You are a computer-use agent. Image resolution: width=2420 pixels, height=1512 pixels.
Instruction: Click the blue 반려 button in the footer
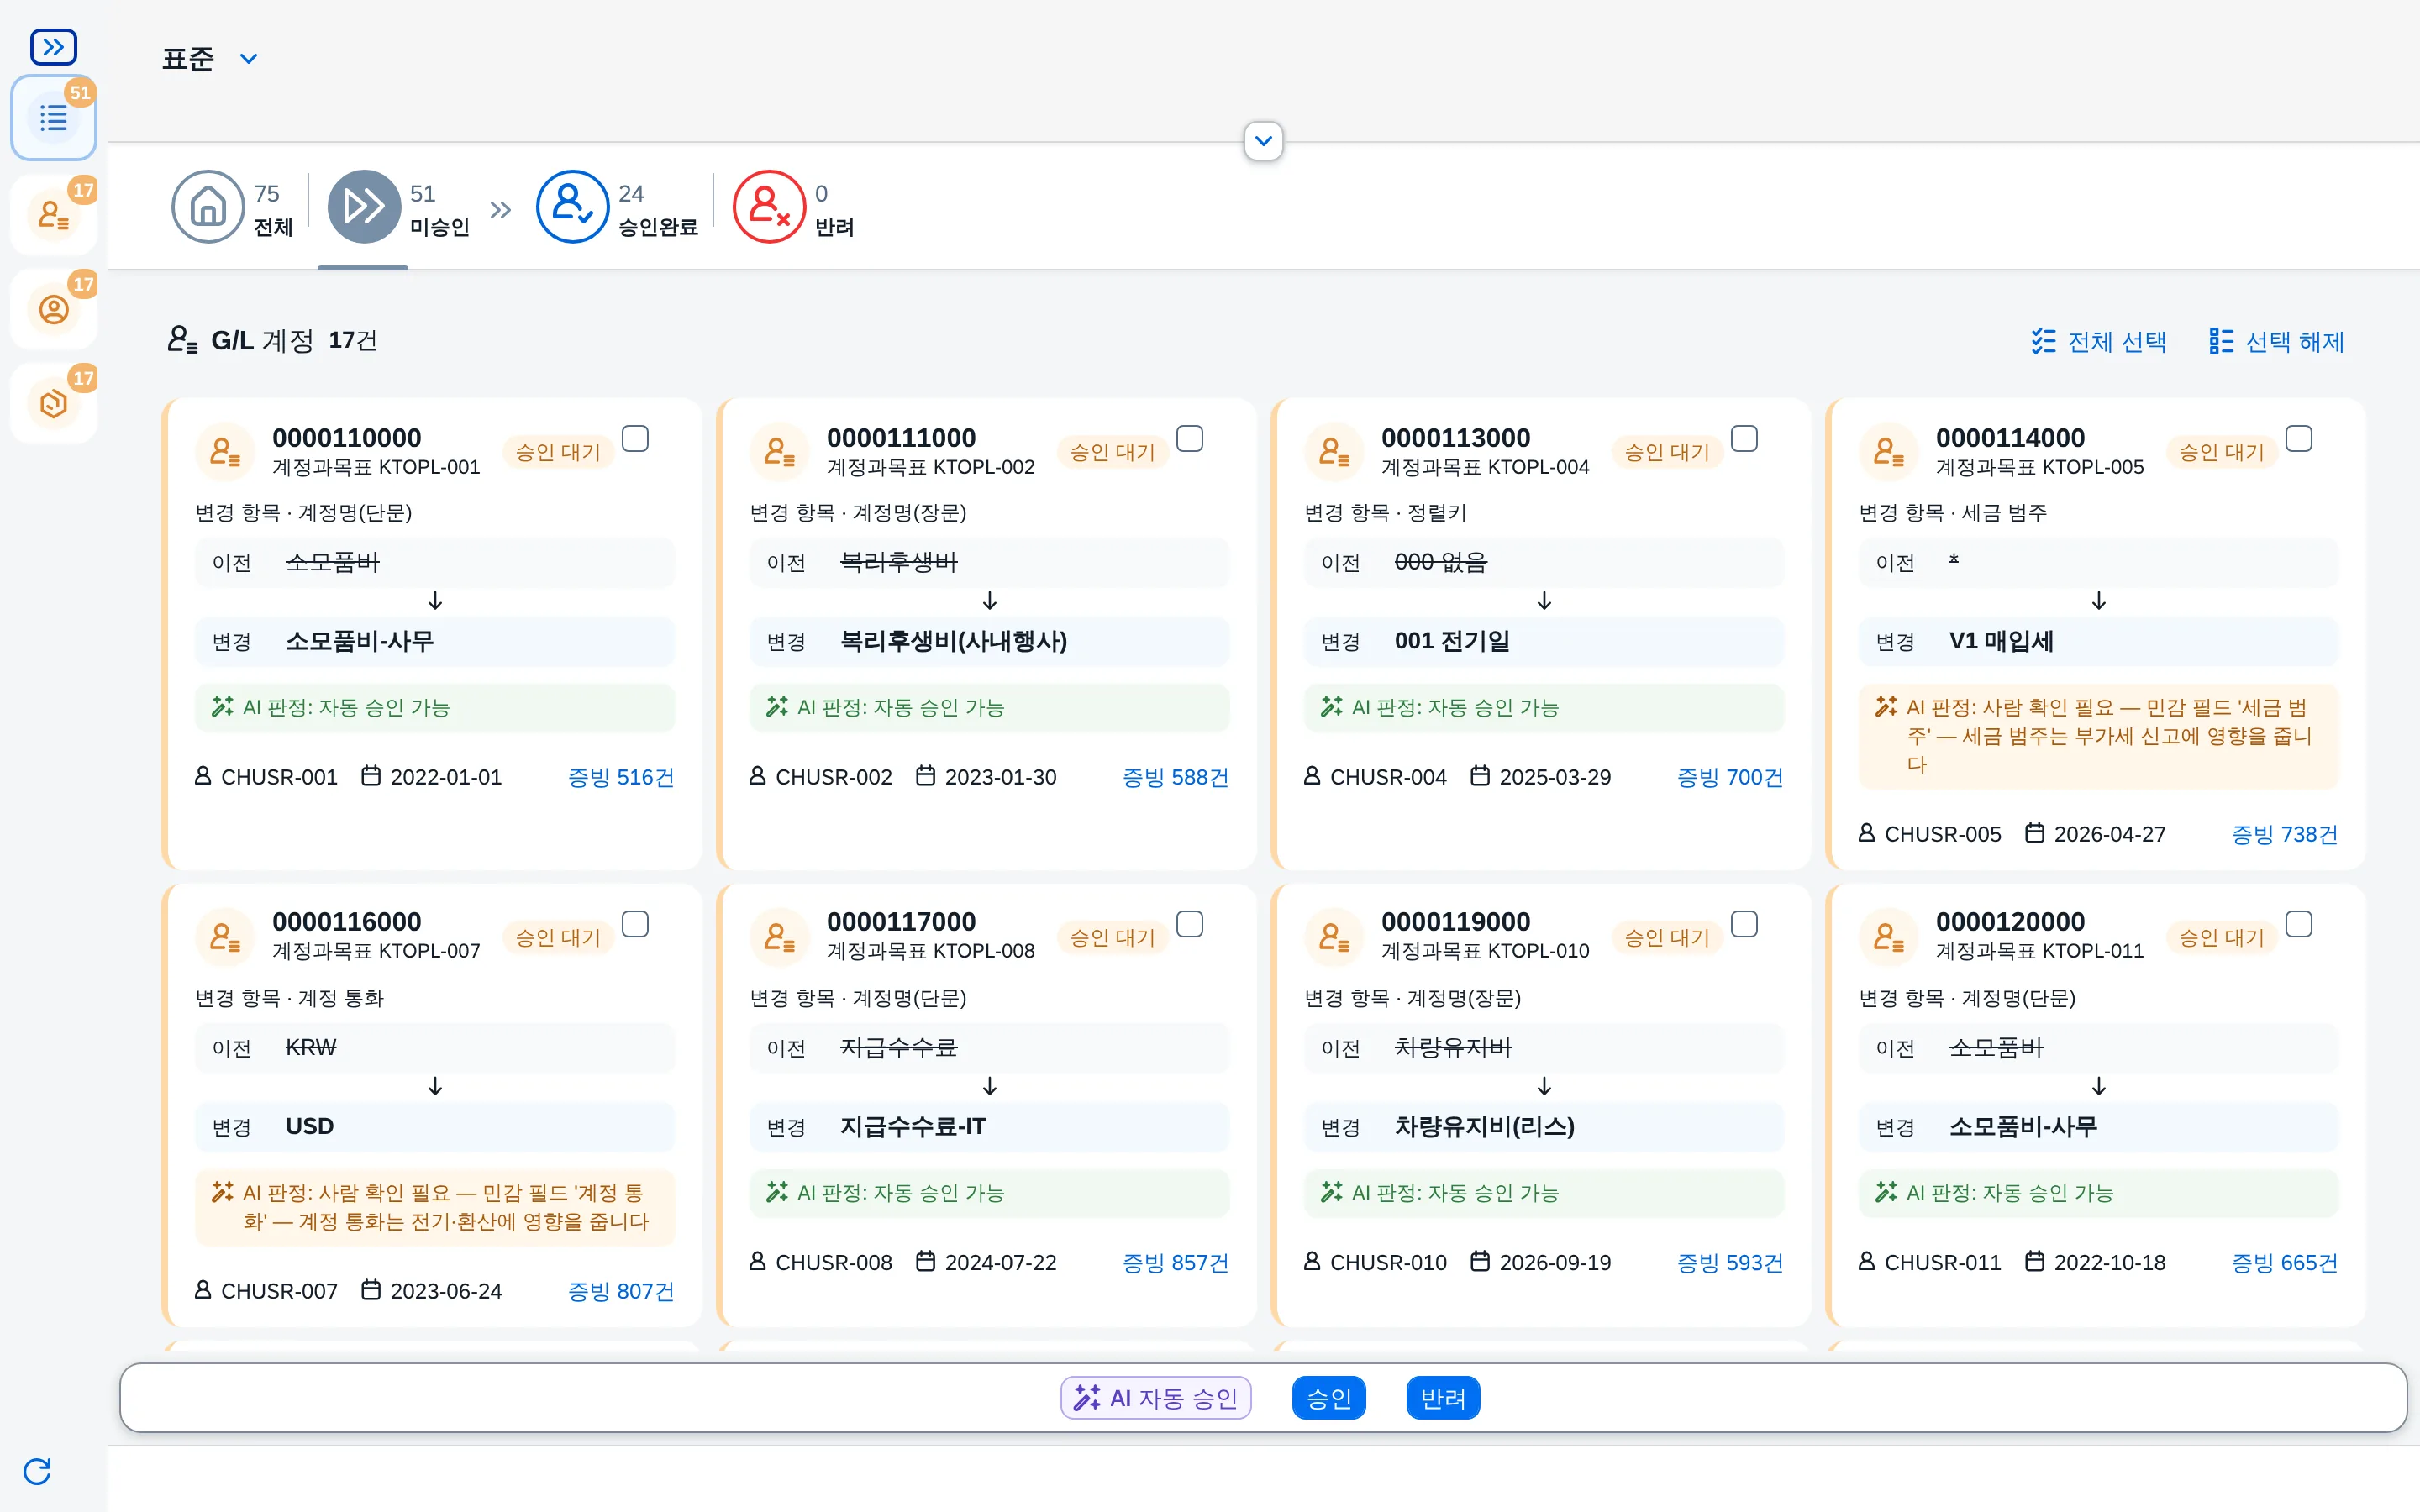pos(1443,1397)
